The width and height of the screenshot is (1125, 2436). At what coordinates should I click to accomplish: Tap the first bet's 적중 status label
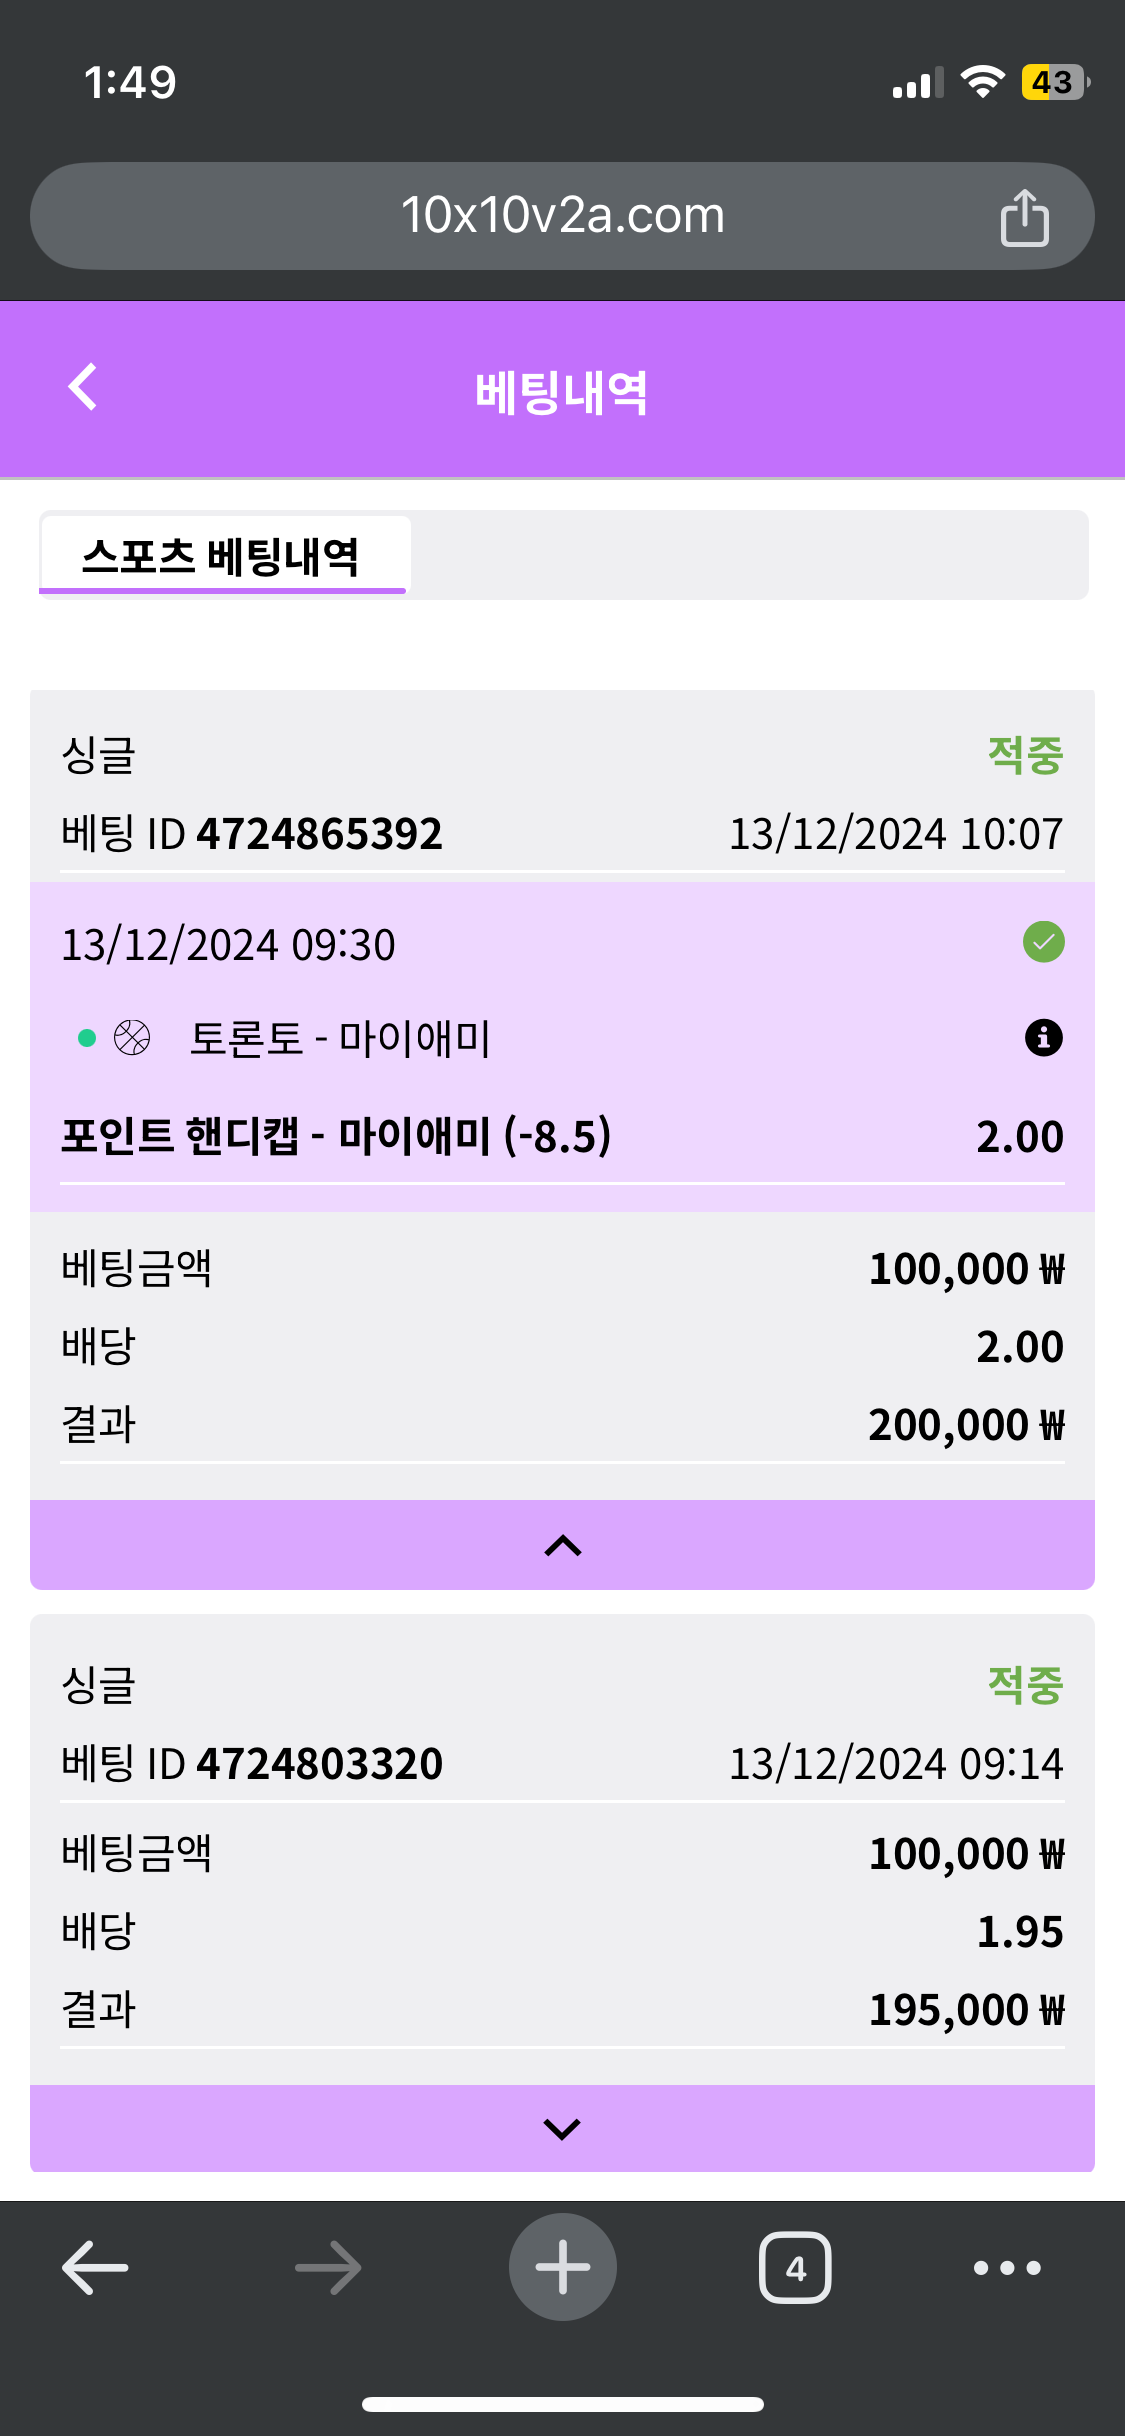[x=1025, y=754]
